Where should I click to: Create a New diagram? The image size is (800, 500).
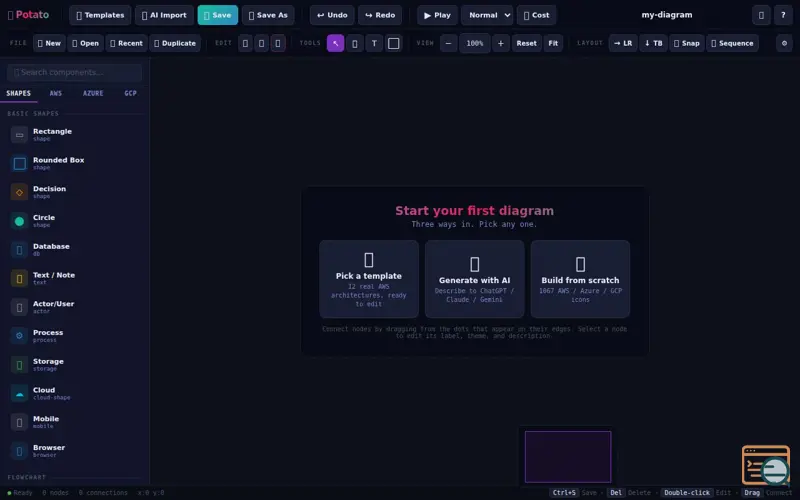click(x=49, y=43)
